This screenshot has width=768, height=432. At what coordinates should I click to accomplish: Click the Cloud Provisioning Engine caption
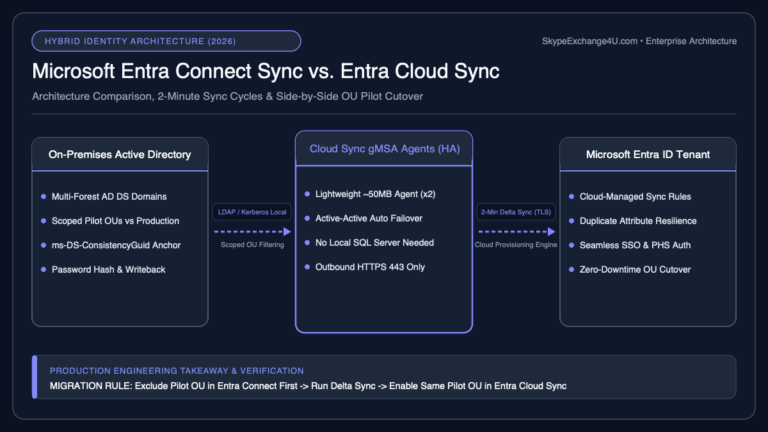pos(516,244)
